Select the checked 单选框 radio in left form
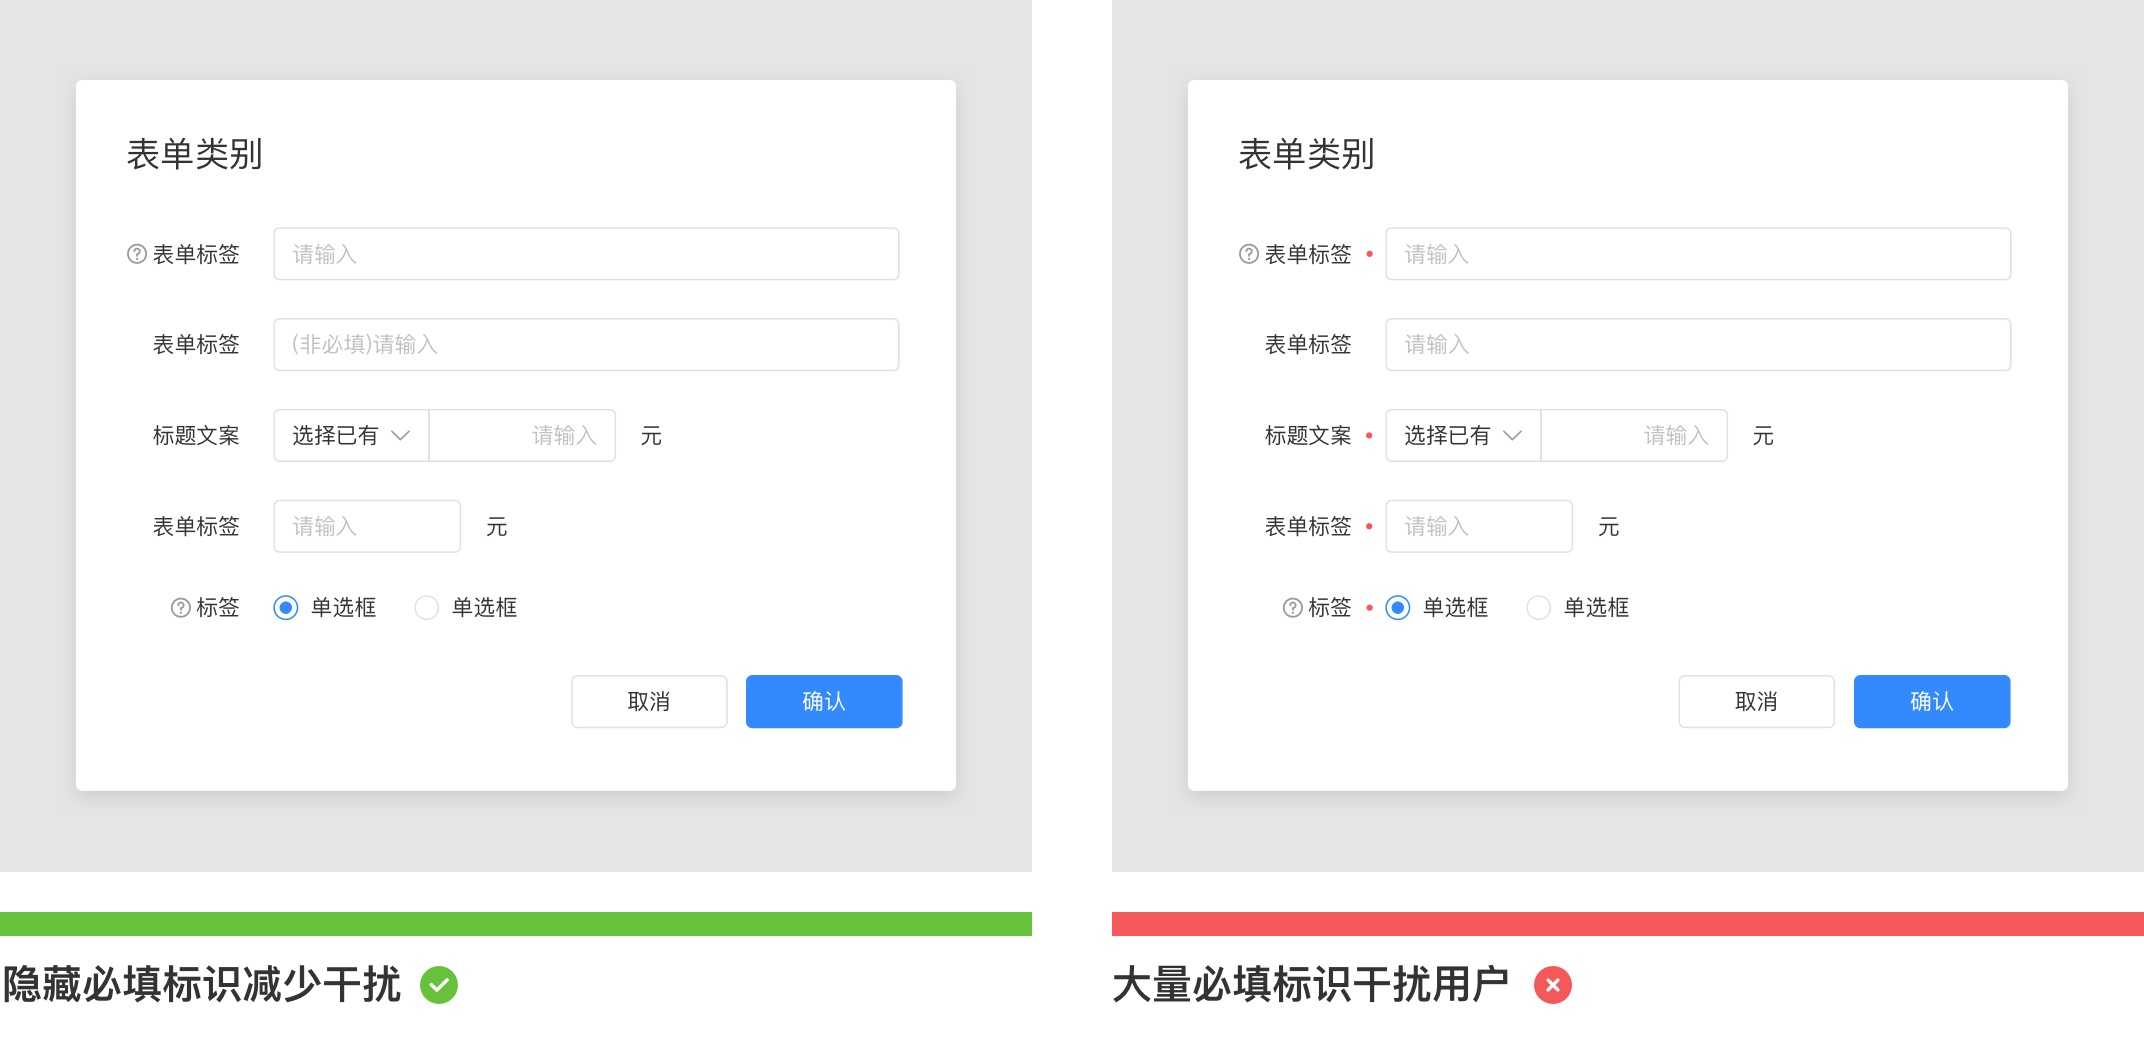This screenshot has height=1052, width=2144. click(x=286, y=608)
